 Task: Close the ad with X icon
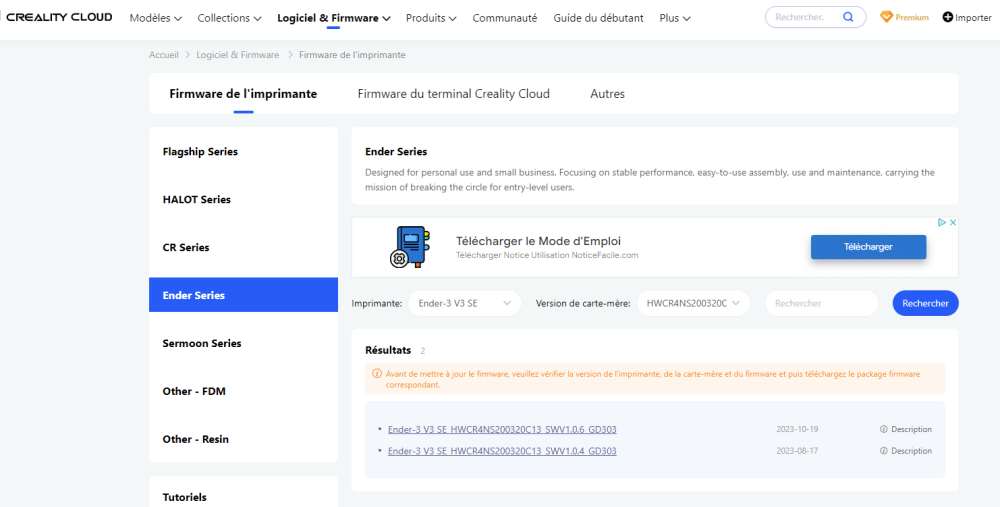click(x=953, y=223)
